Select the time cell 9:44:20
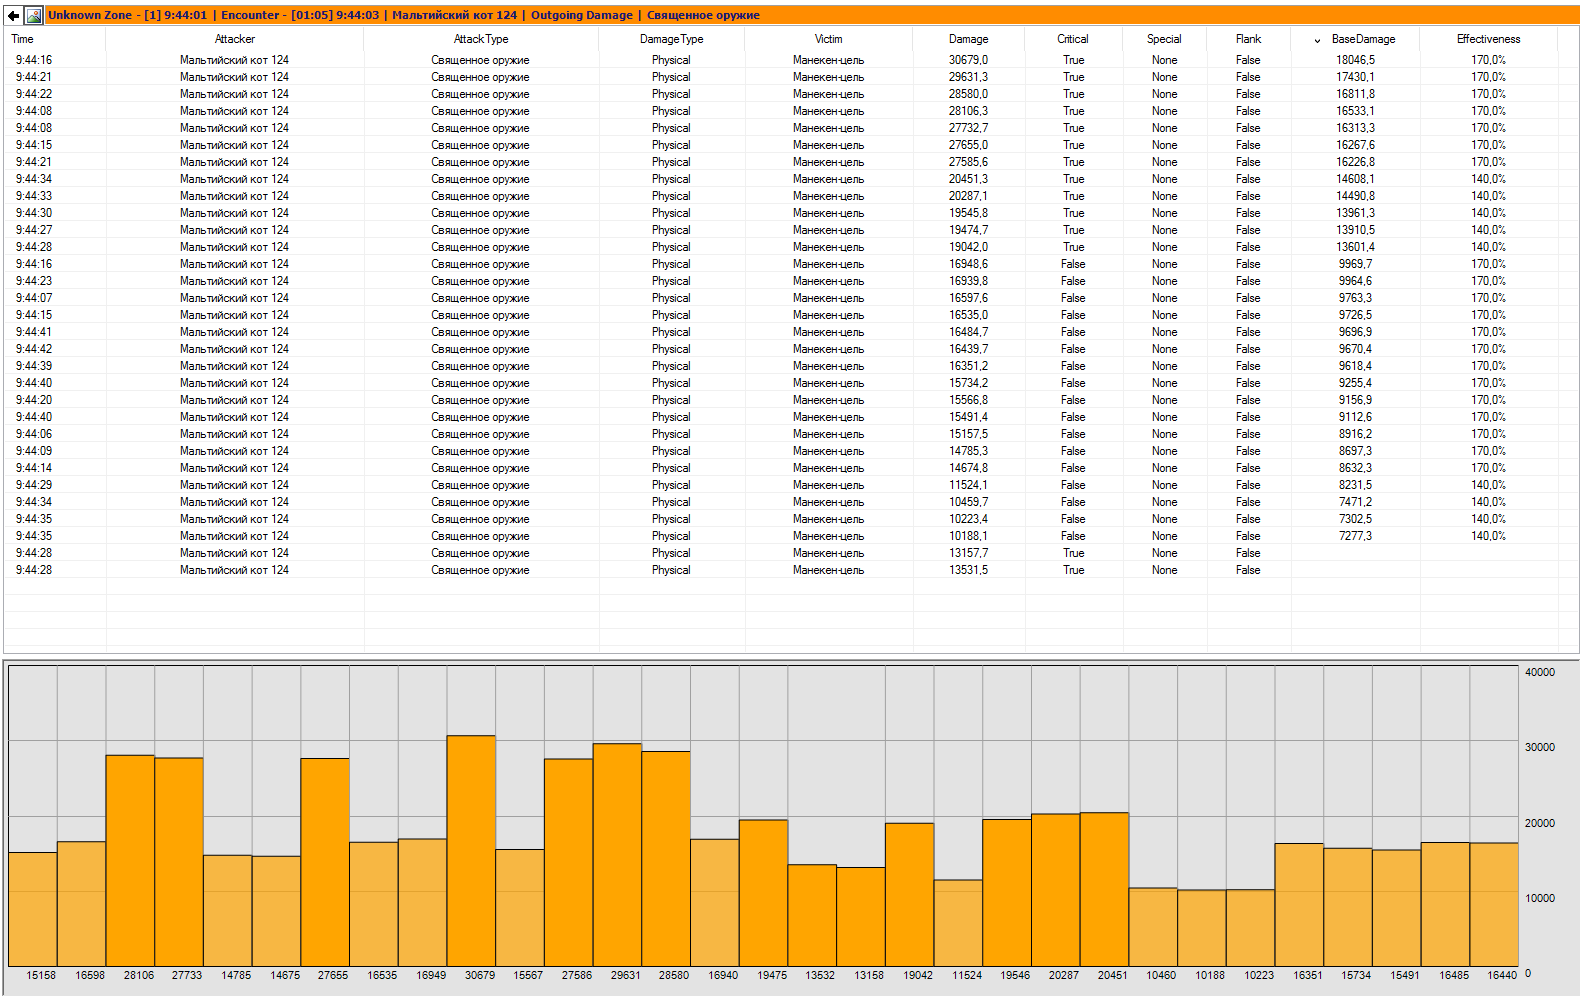This screenshot has height=997, width=1581. coord(34,400)
